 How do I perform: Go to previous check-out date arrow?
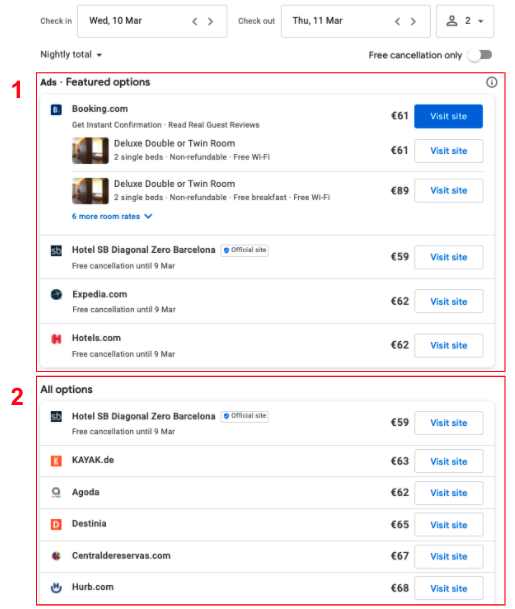(x=397, y=21)
